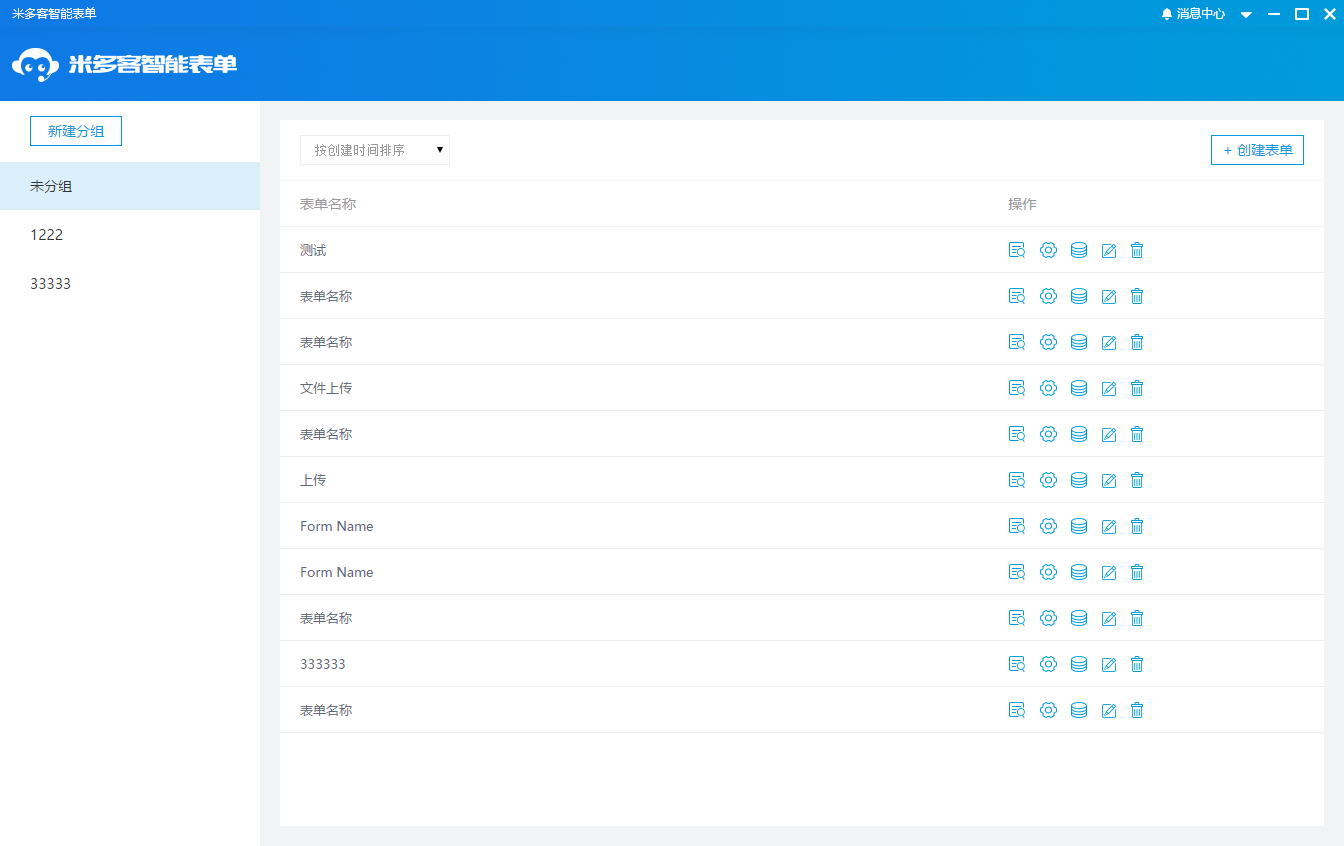View data icon for 上传 form
The image size is (1344, 846).
click(x=1079, y=480)
